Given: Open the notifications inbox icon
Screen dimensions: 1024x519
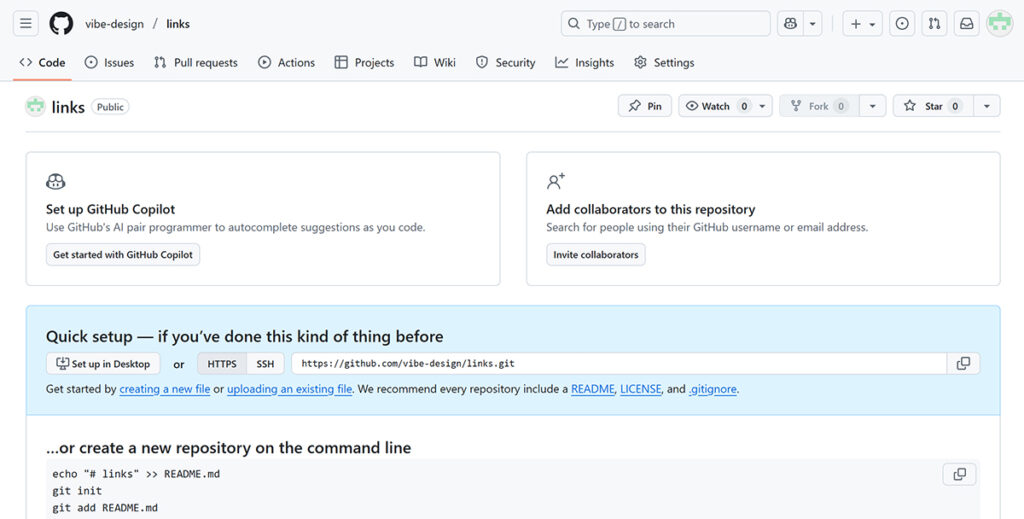Looking at the screenshot, I should pos(966,23).
